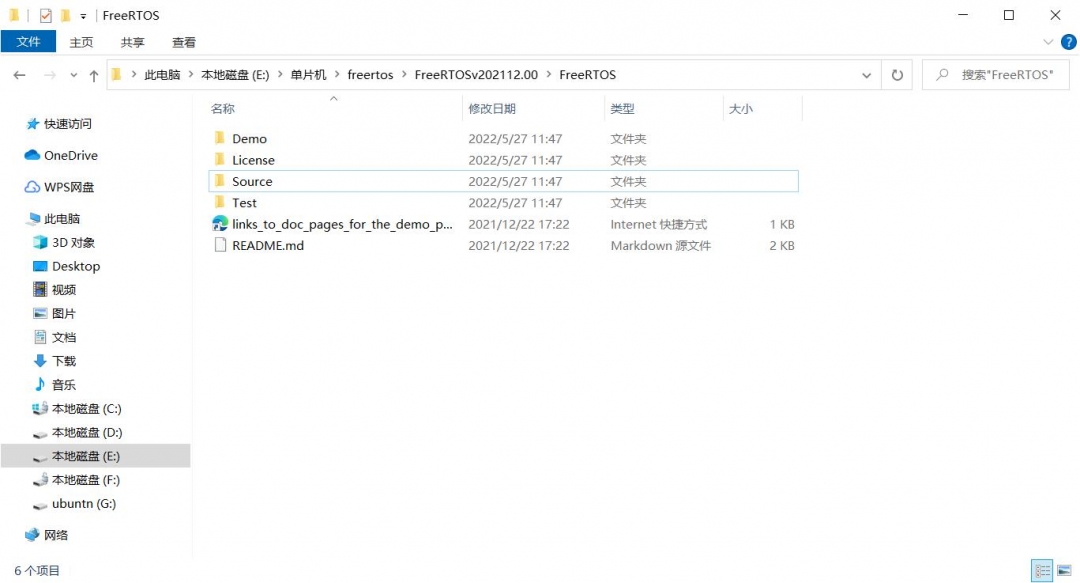Viewport: 1080px width, 583px height.
Task: Go up one folder level
Action: (94, 75)
